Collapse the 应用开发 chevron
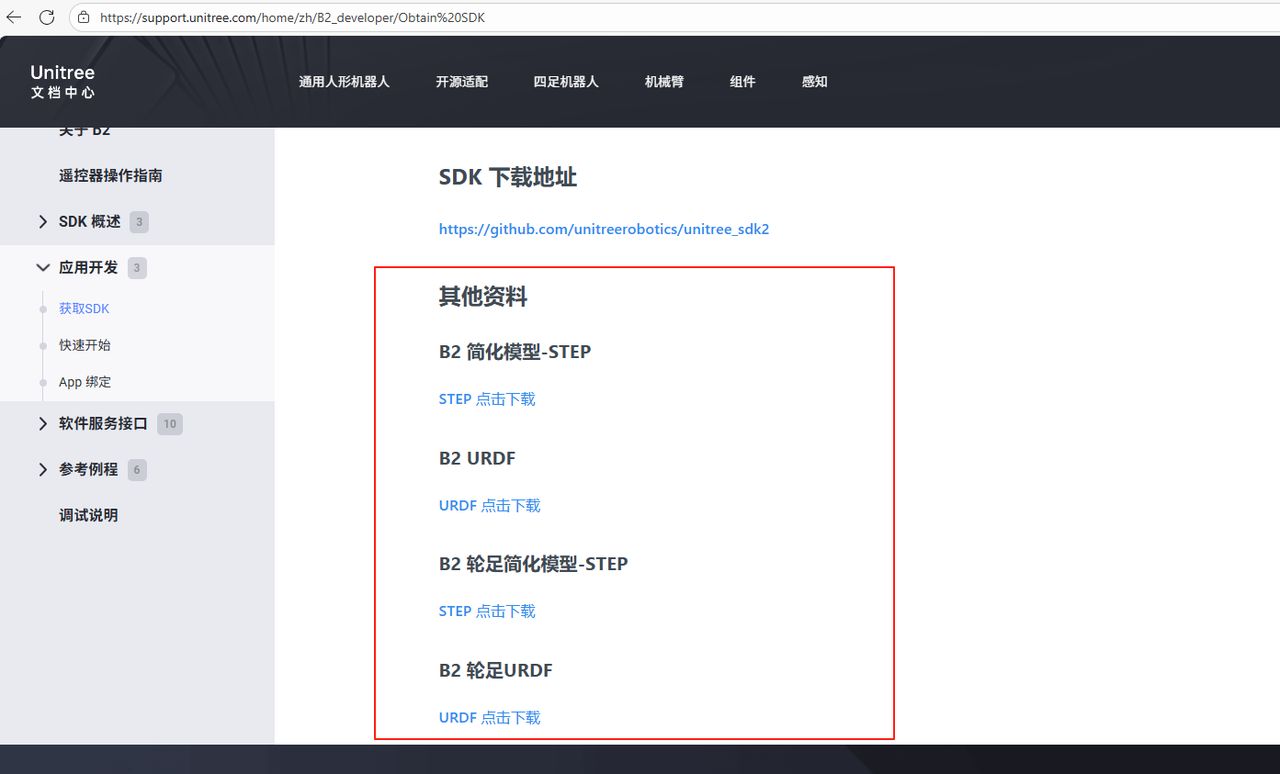Viewport: 1280px width, 774px height. [x=42, y=268]
